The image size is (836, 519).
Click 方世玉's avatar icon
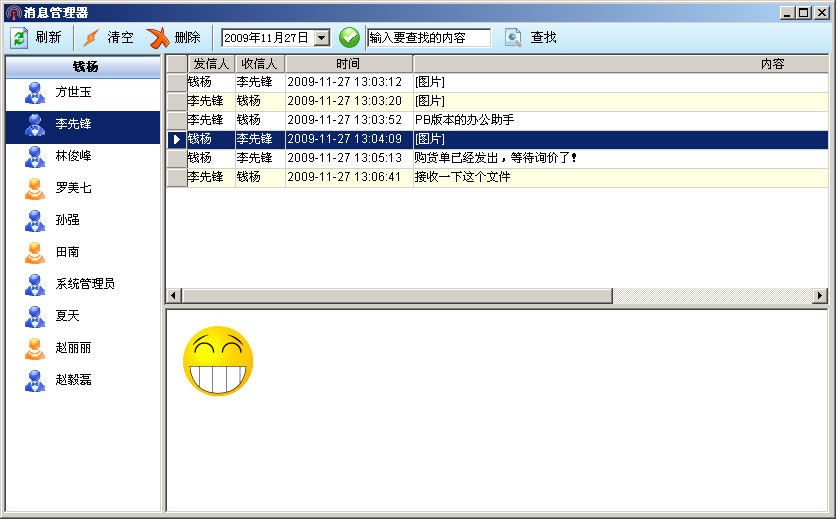point(35,92)
